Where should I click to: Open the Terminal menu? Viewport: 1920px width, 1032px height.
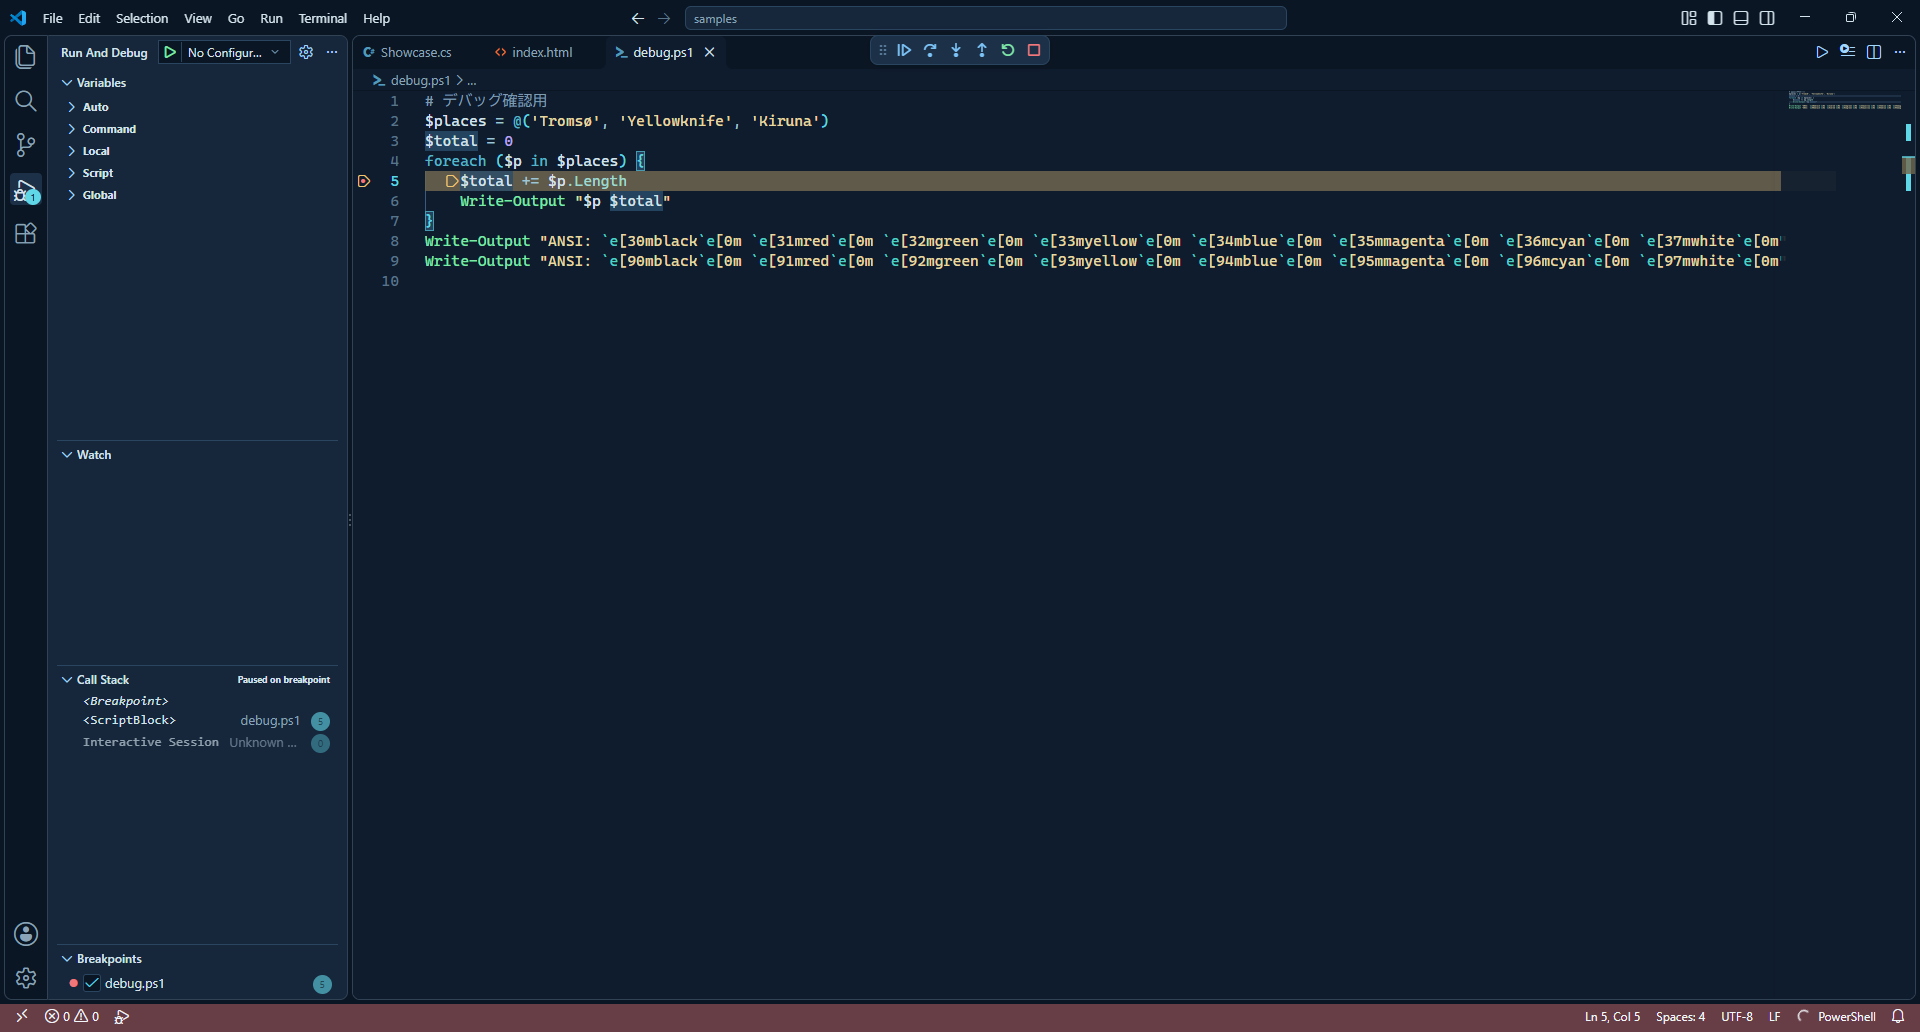[322, 18]
